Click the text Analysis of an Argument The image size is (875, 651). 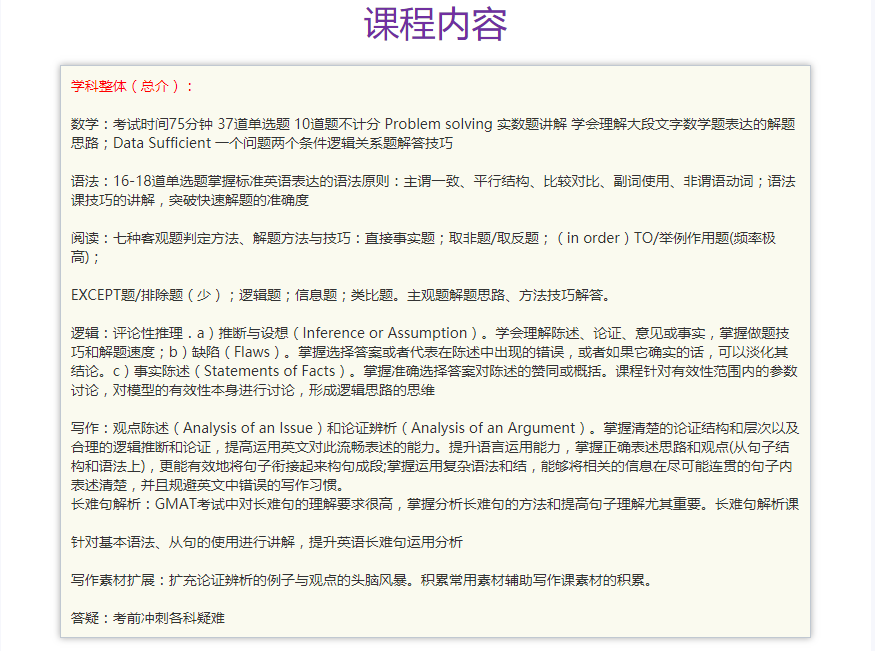coord(493,428)
